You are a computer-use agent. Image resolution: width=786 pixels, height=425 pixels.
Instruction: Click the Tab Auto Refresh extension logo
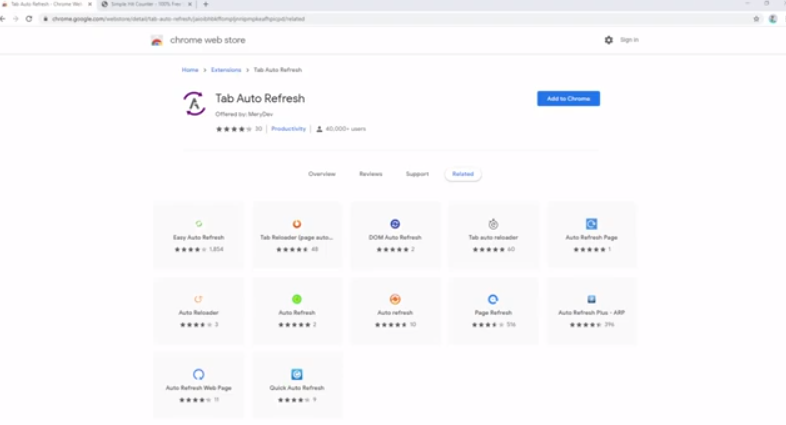[x=194, y=104]
